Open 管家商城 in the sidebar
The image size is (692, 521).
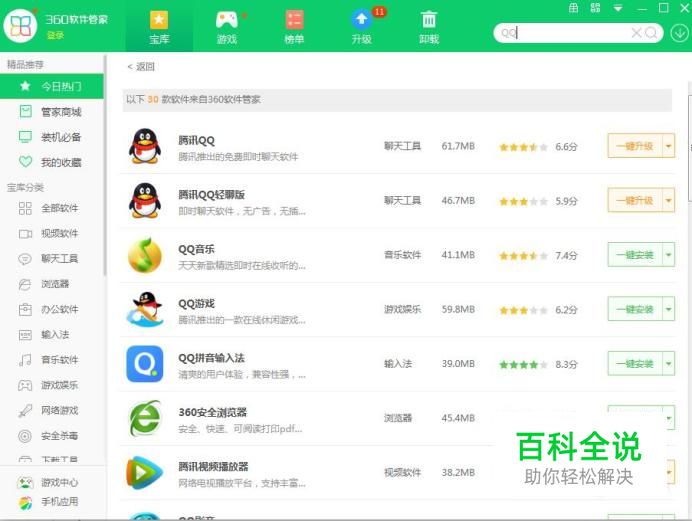52,112
